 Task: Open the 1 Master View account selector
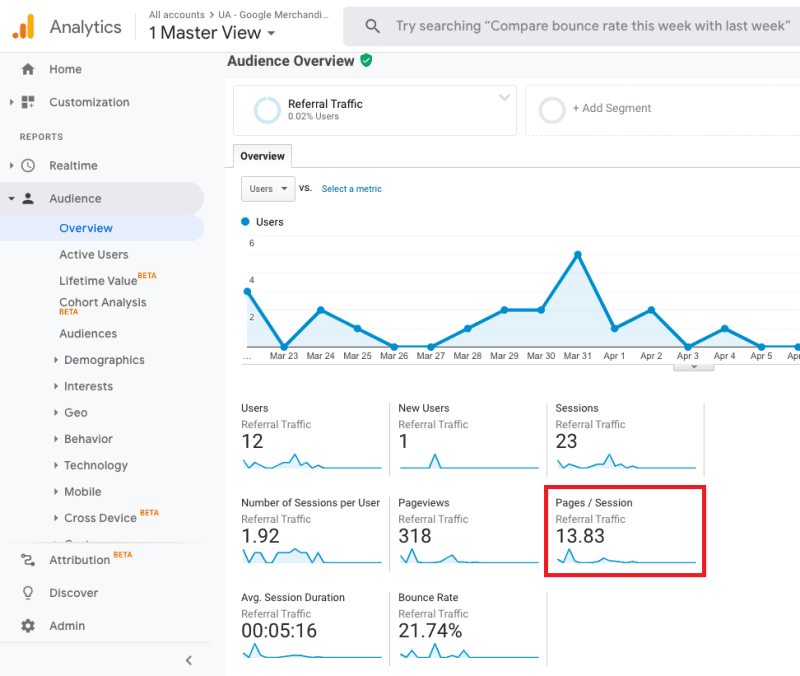click(212, 33)
